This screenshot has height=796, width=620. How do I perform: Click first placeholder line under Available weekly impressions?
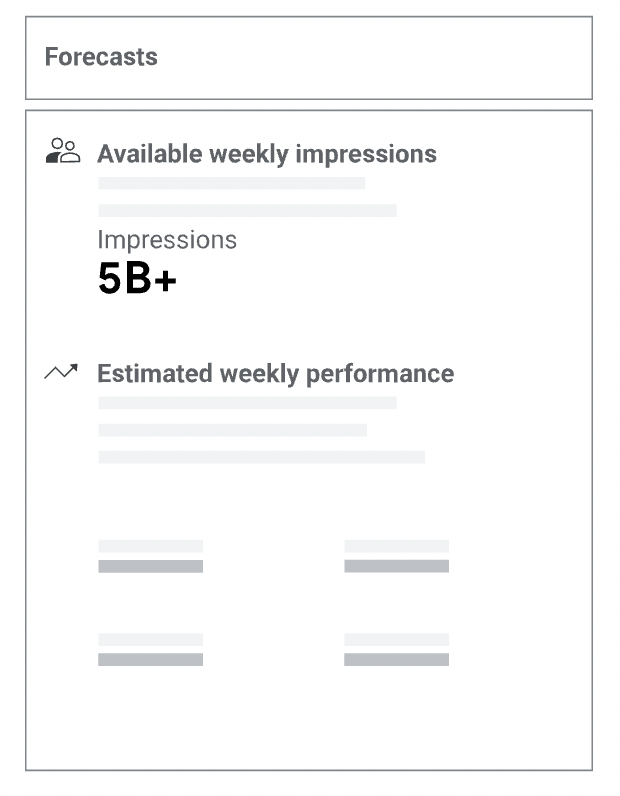(232, 183)
